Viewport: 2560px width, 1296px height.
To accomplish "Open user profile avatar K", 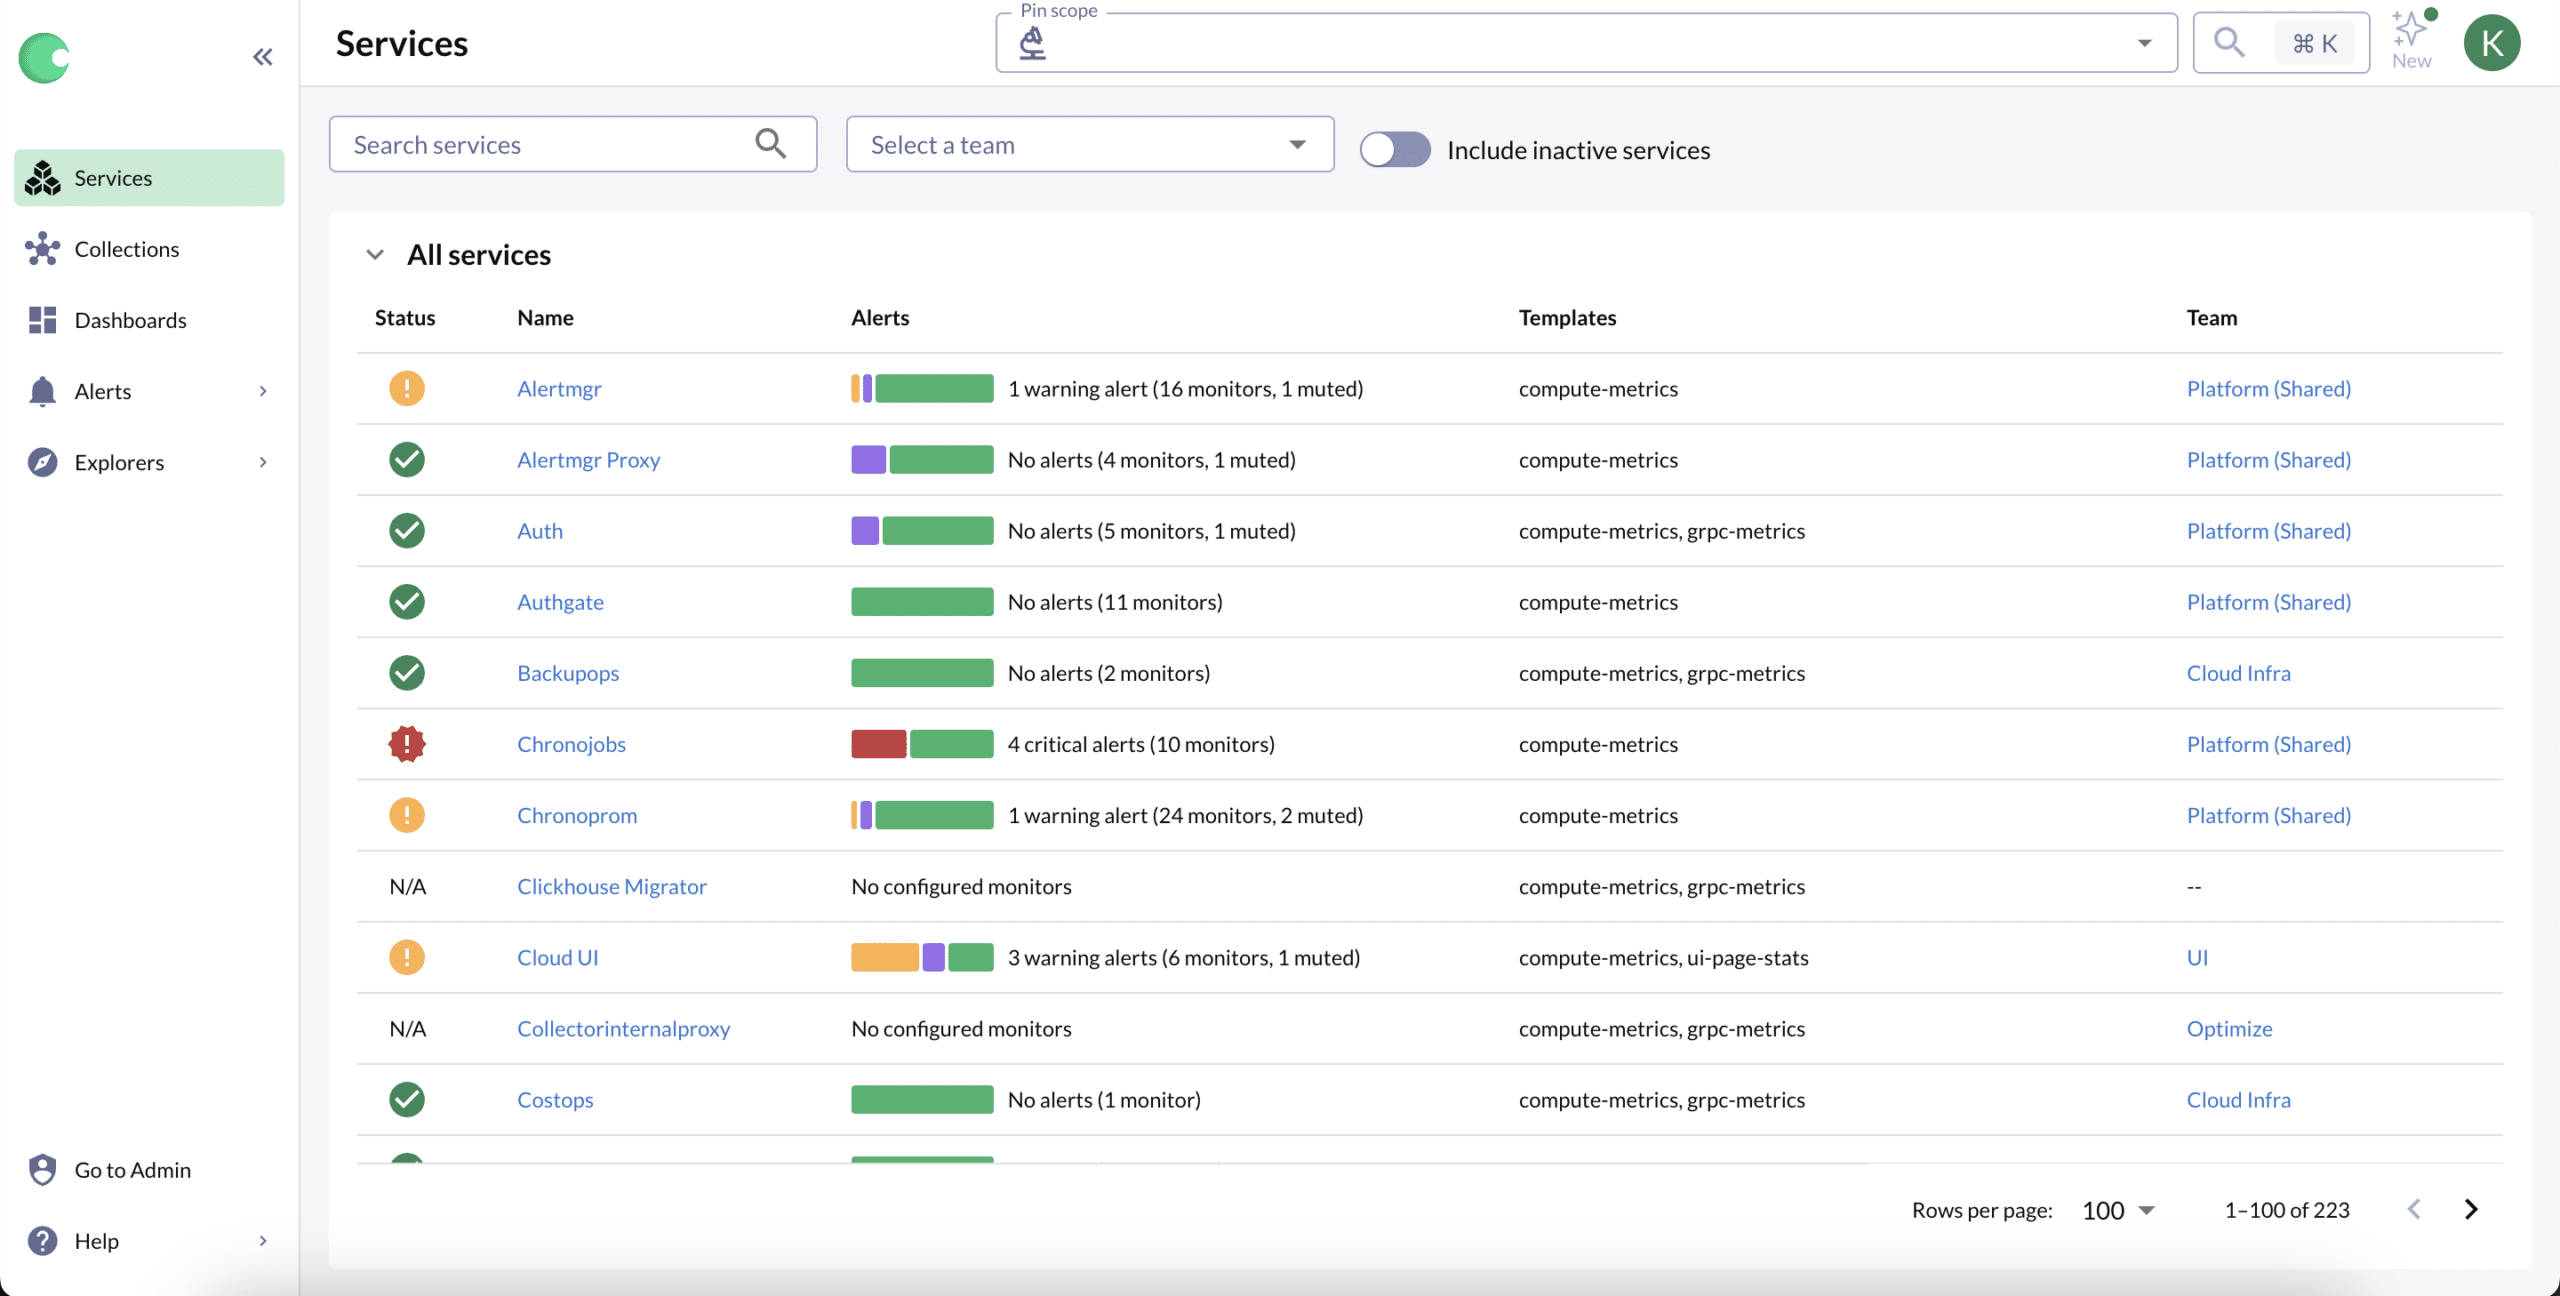I will point(2491,43).
